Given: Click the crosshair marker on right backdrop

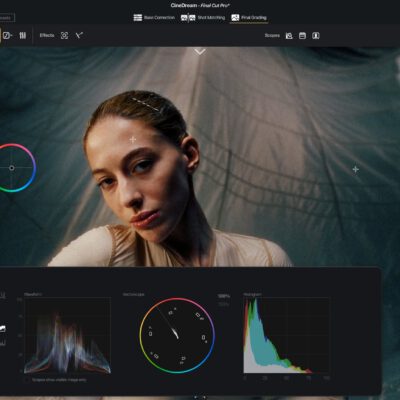Looking at the screenshot, I should 356,169.
